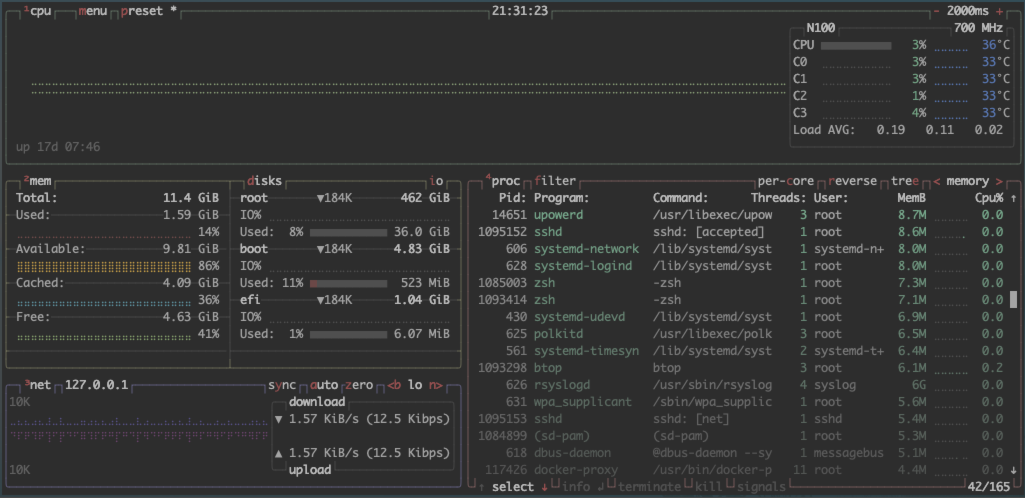
Task: Click the 2000ms update interval value
Action: pyautogui.click(x=968, y=11)
